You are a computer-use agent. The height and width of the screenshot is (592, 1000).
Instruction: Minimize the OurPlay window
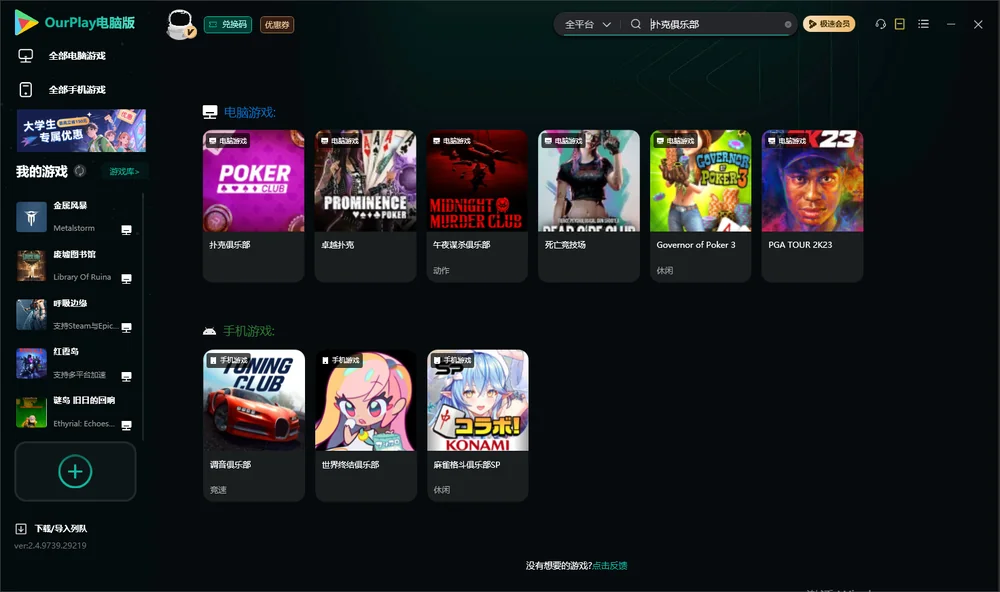click(x=951, y=24)
